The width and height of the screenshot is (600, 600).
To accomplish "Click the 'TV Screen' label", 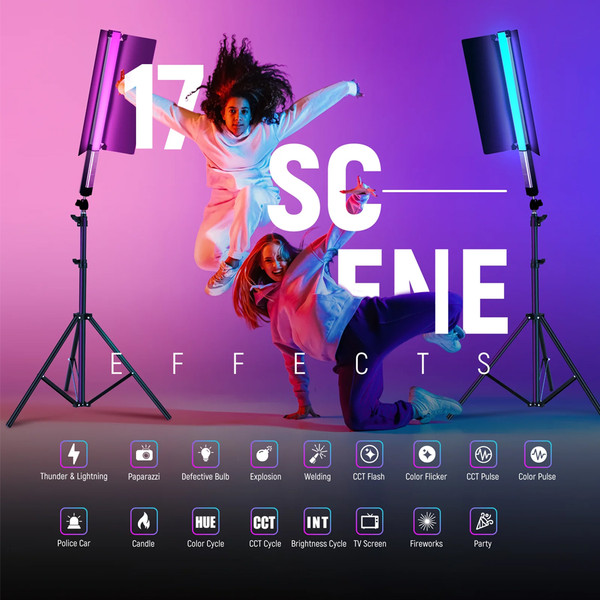I will pos(370,543).
